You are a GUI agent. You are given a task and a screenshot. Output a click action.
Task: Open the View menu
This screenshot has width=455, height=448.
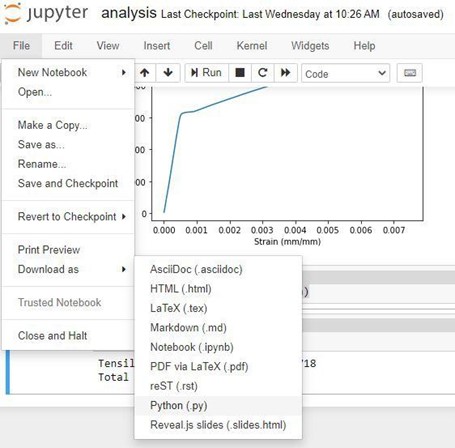108,46
